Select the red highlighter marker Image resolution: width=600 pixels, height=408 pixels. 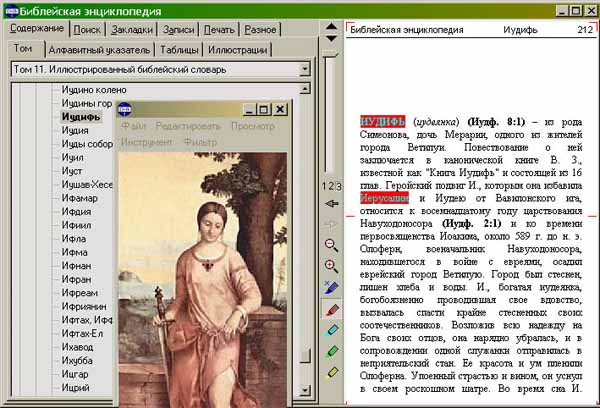point(331,308)
